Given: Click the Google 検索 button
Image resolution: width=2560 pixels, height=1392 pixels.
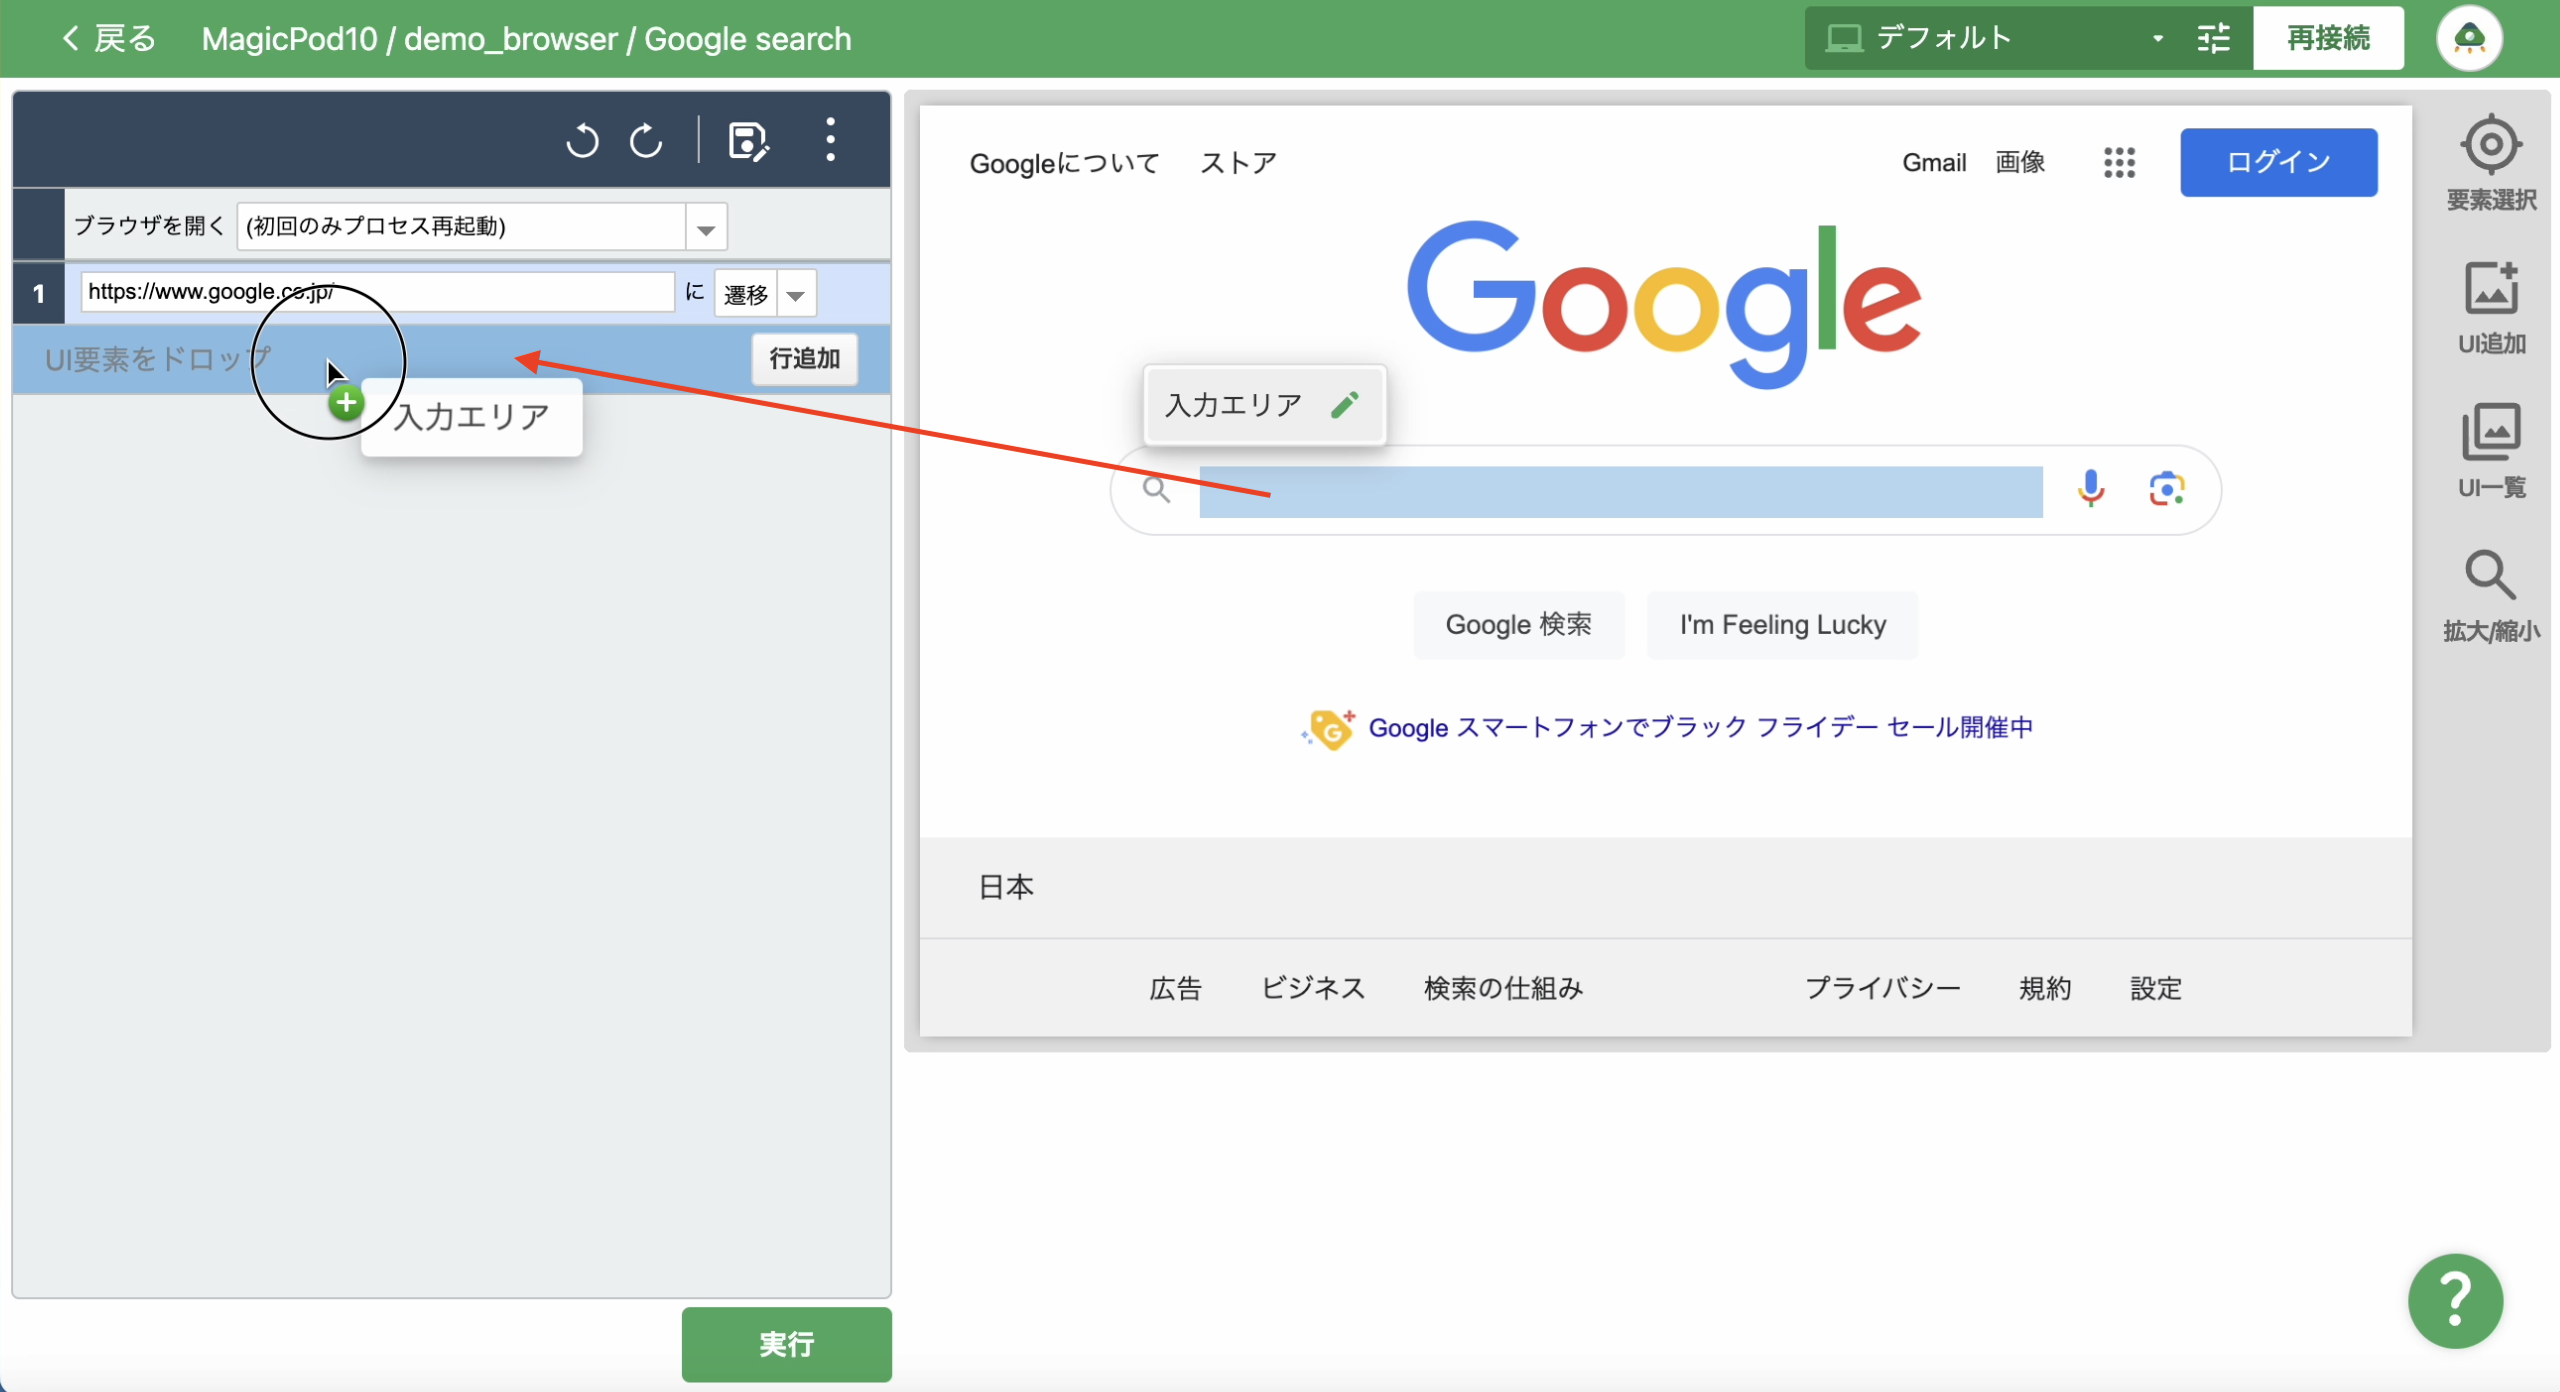Looking at the screenshot, I should tap(1518, 625).
